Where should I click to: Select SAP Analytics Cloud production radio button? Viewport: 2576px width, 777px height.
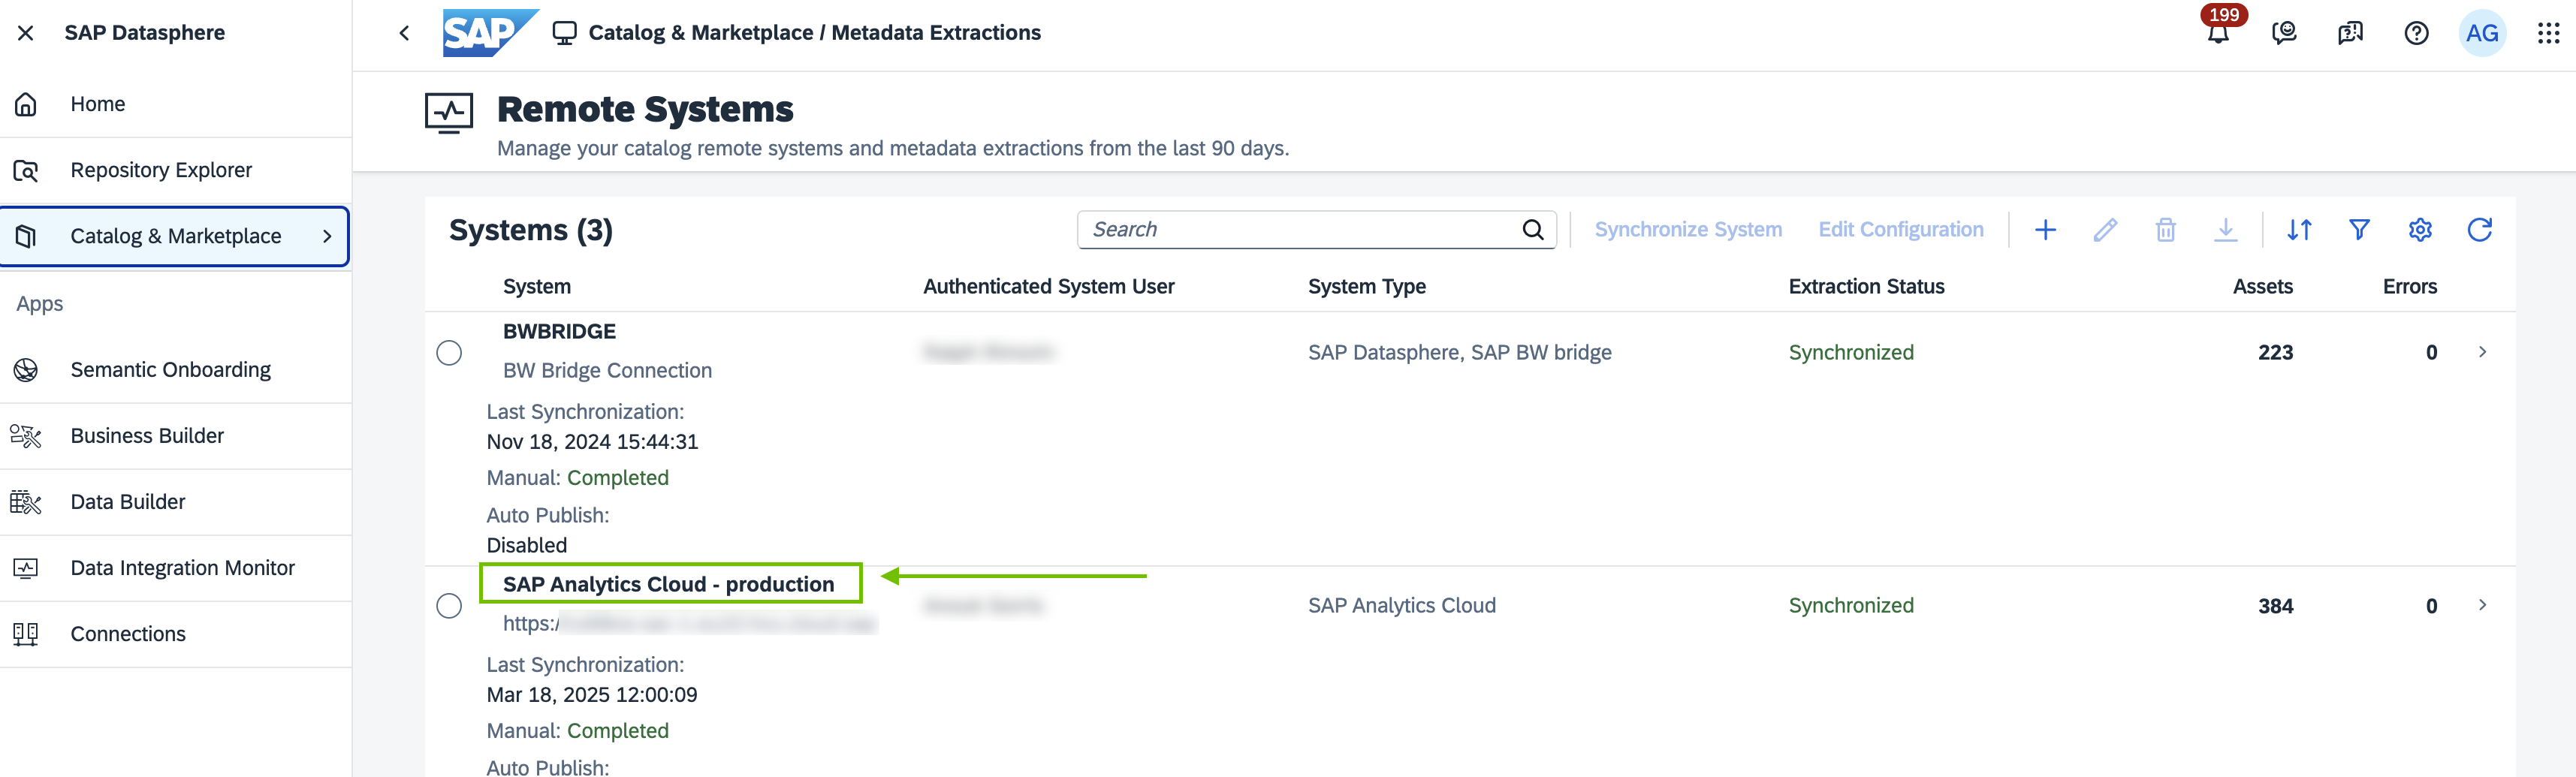click(x=449, y=606)
